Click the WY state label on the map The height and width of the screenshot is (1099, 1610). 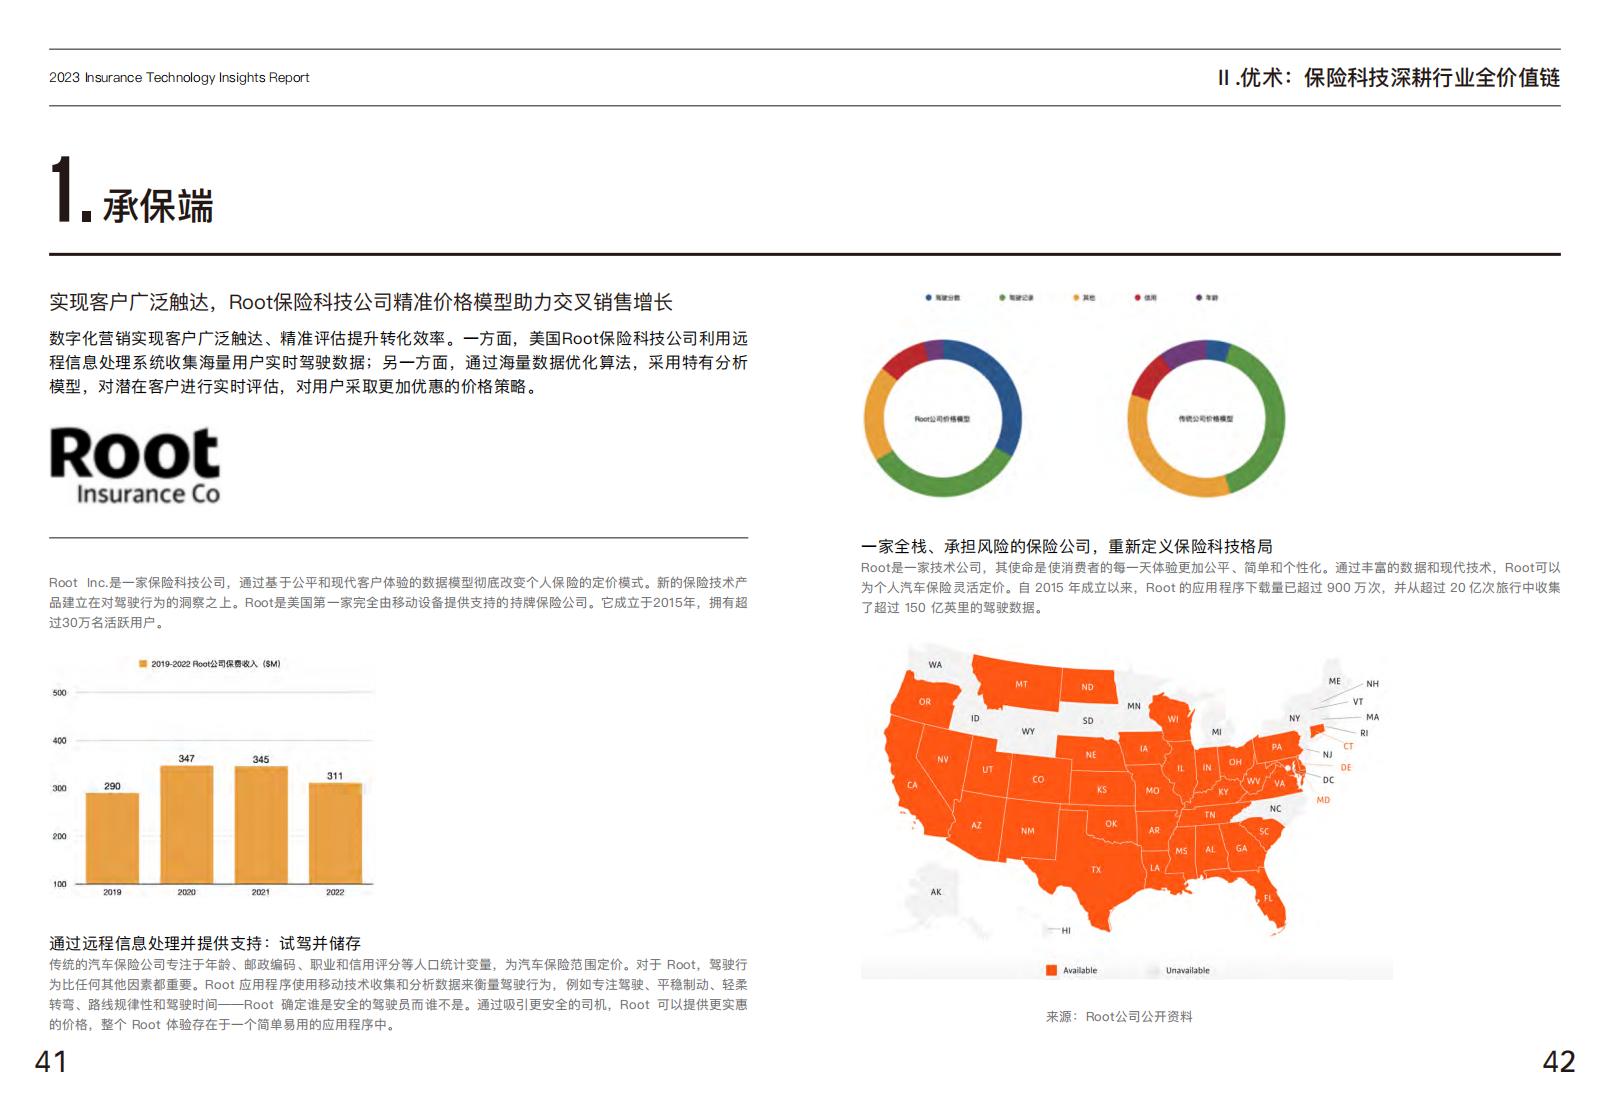1028,732
